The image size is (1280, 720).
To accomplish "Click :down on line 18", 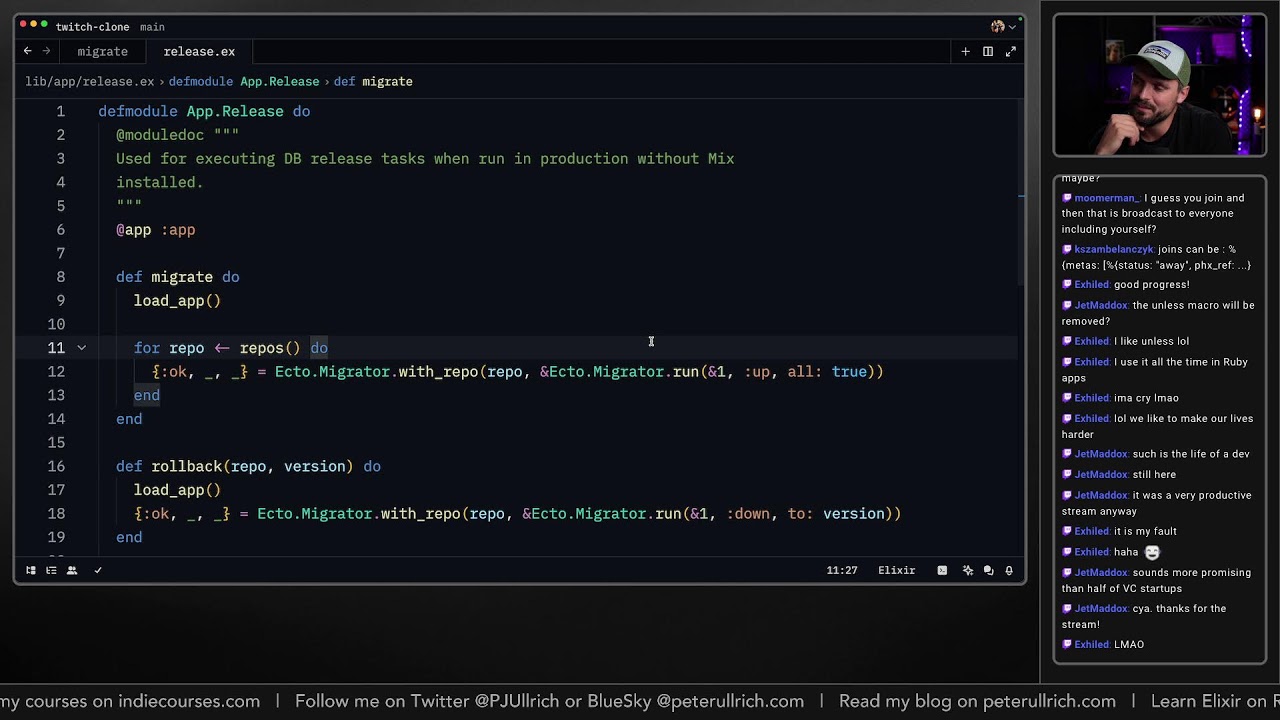I will 748,514.
